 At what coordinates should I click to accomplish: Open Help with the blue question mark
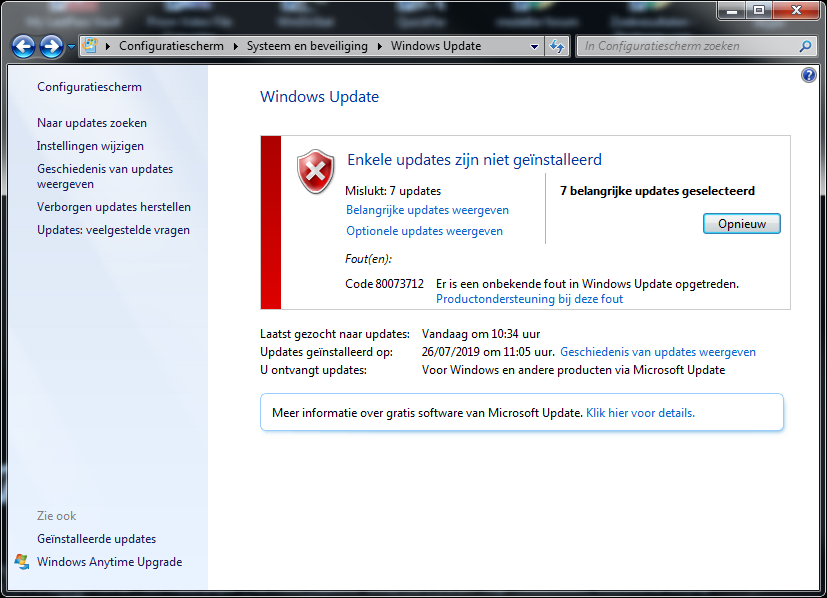coord(809,75)
